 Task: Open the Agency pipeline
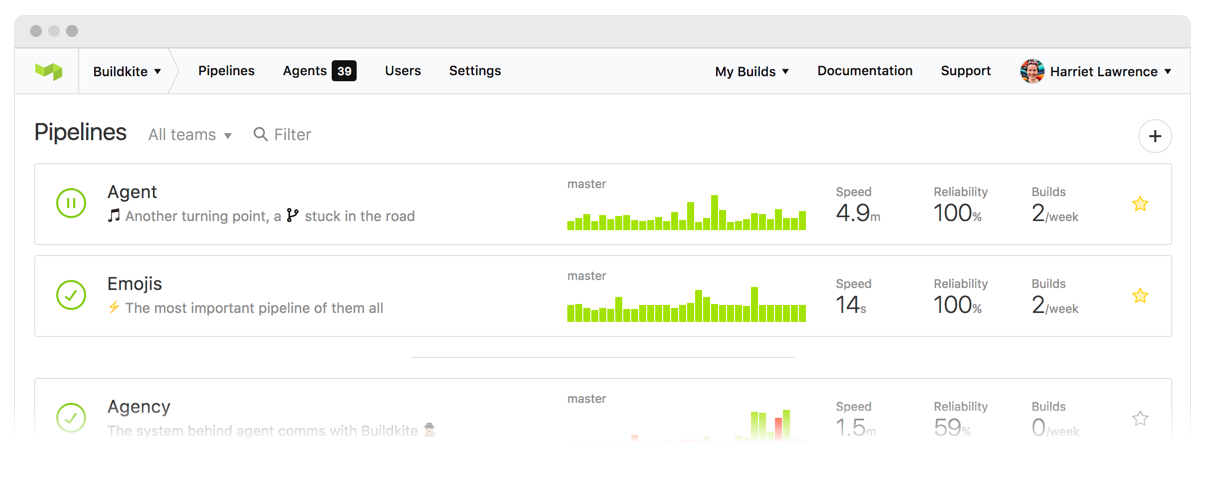point(139,407)
